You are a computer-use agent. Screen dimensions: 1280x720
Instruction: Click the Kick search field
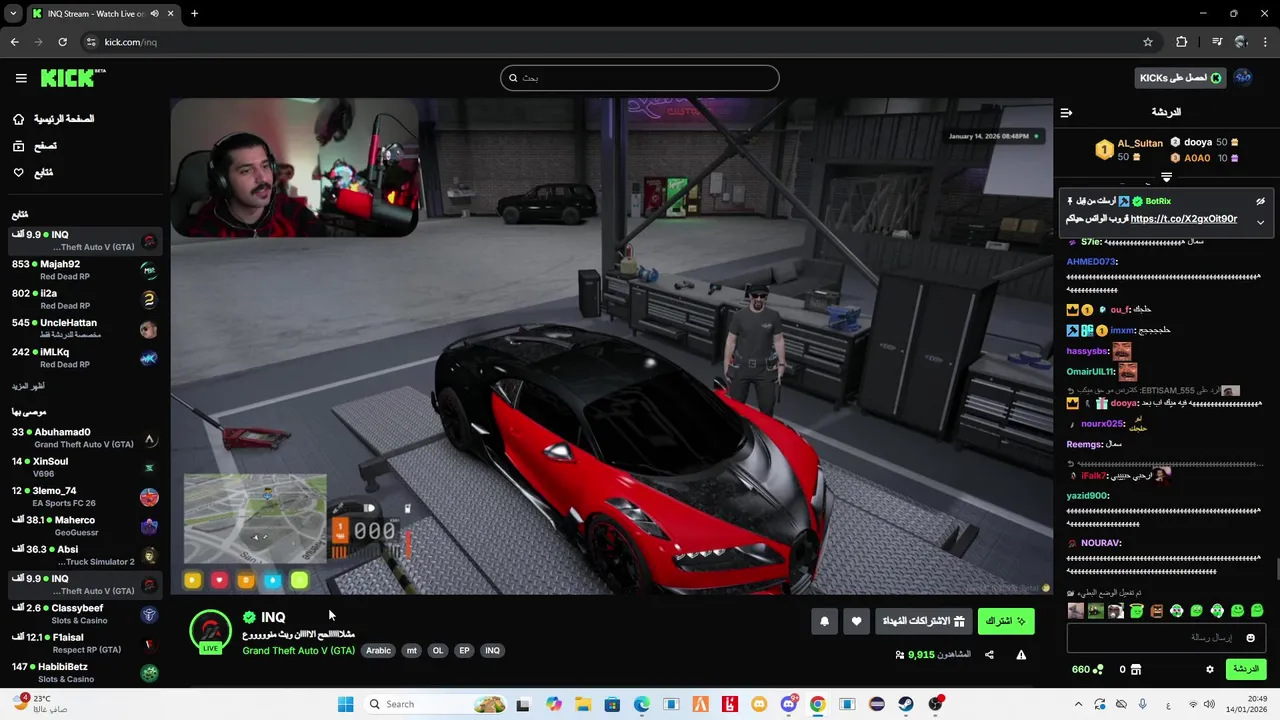point(640,78)
